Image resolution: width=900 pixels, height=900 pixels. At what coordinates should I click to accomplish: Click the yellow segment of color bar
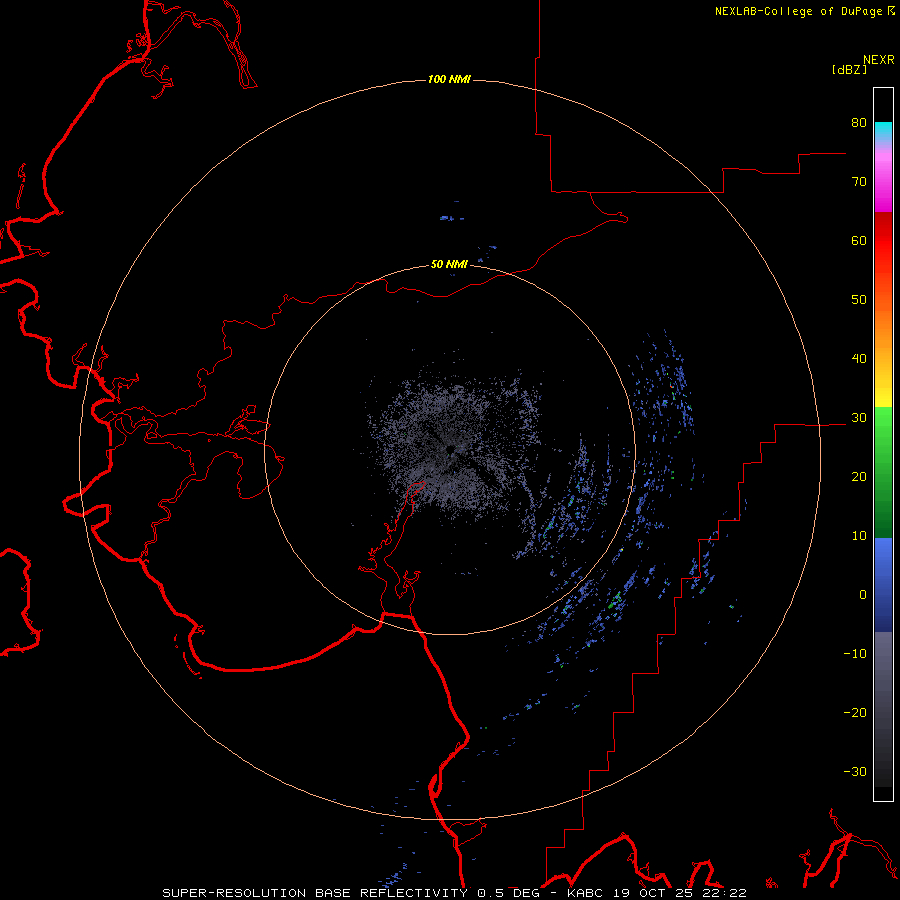(x=883, y=397)
